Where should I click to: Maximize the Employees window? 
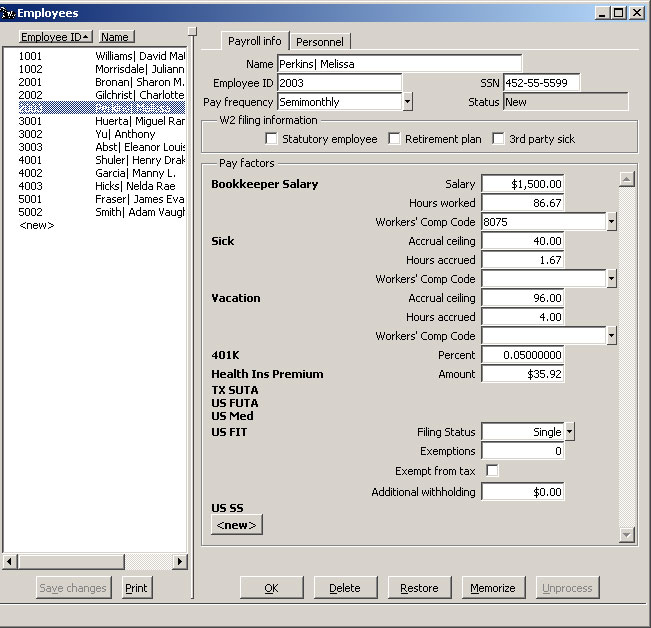click(x=619, y=13)
